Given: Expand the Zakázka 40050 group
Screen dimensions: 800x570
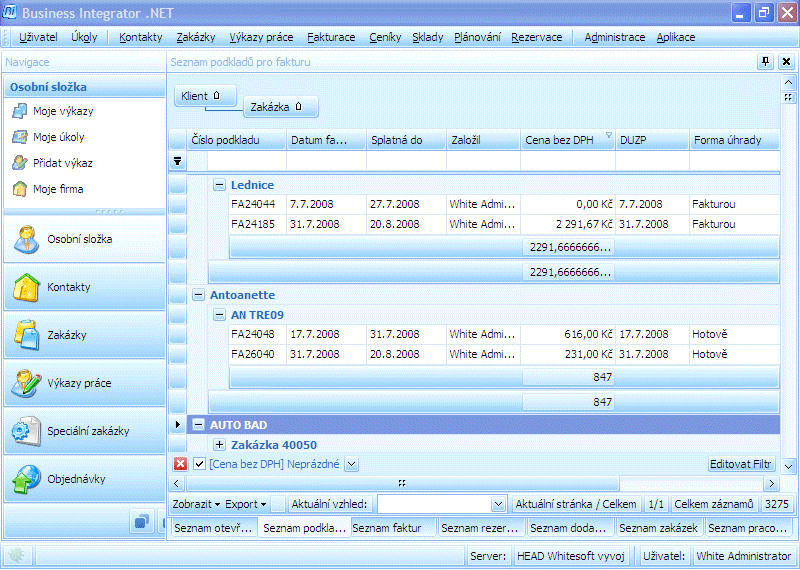Looking at the screenshot, I should coord(219,445).
